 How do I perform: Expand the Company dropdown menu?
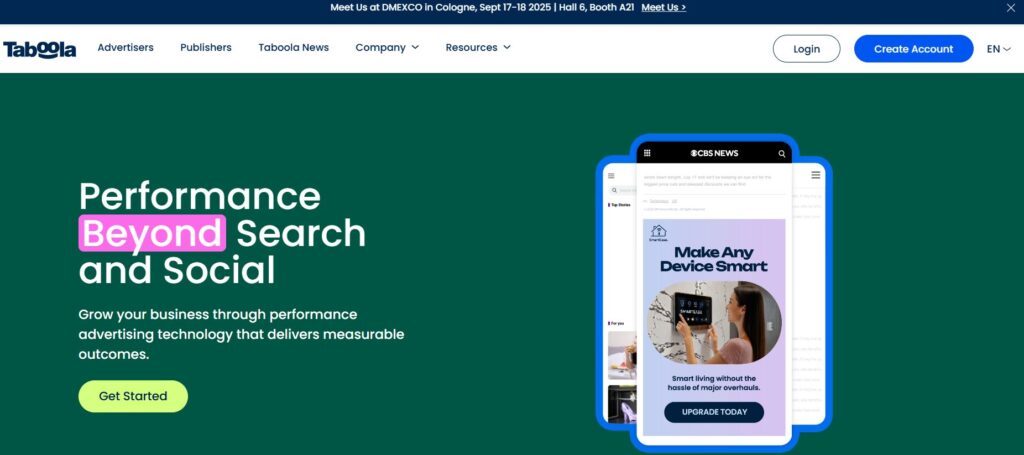click(x=387, y=48)
